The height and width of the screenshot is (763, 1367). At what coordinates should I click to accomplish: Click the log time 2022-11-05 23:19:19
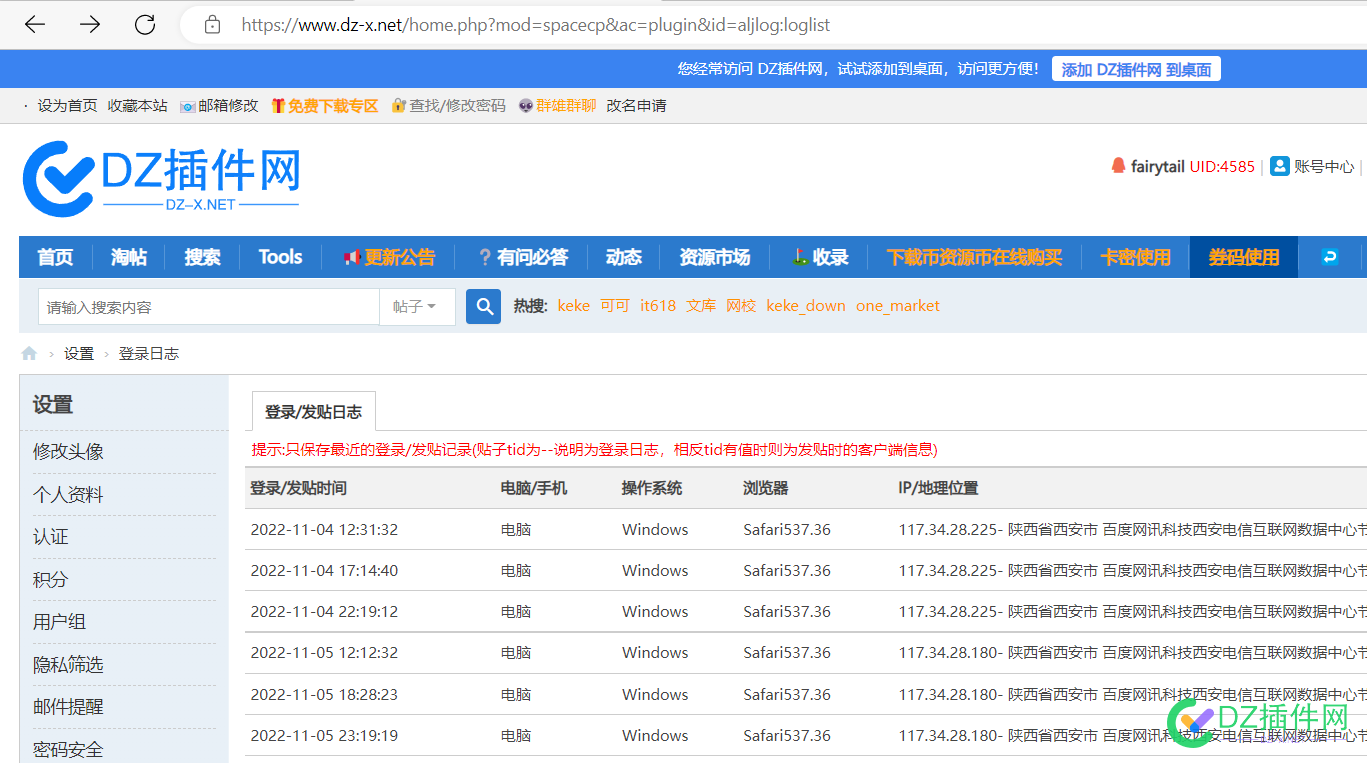[324, 735]
